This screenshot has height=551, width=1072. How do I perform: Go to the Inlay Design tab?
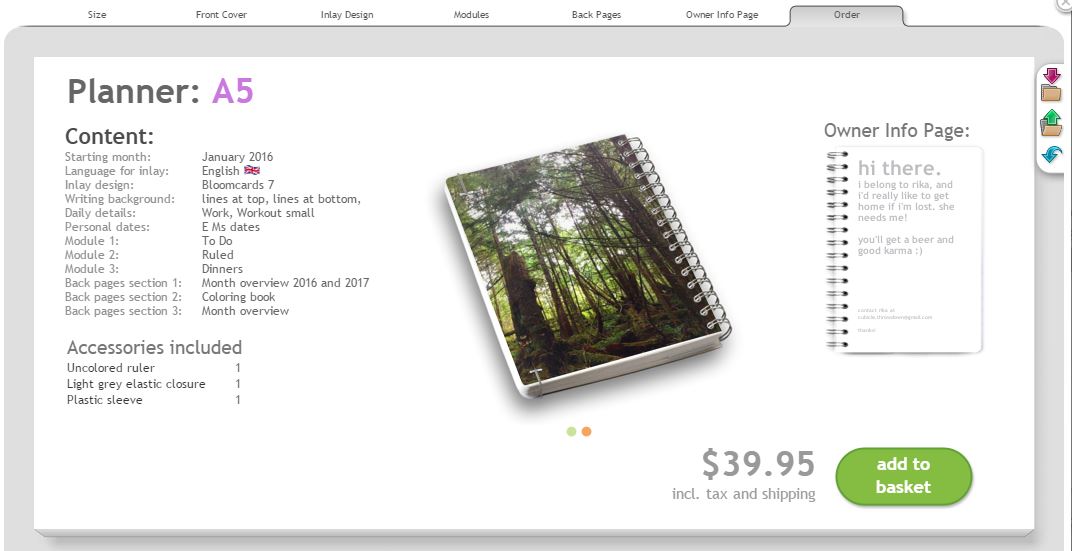point(347,14)
